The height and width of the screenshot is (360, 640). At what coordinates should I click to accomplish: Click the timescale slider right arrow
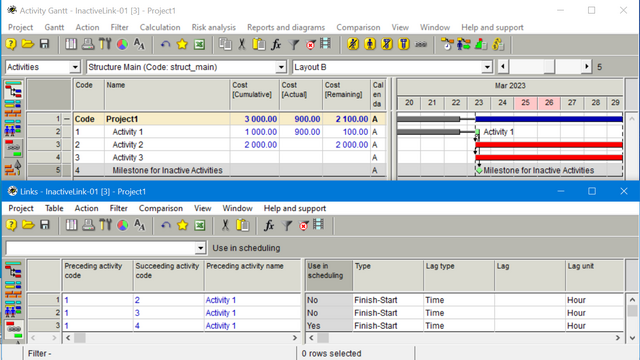click(587, 67)
